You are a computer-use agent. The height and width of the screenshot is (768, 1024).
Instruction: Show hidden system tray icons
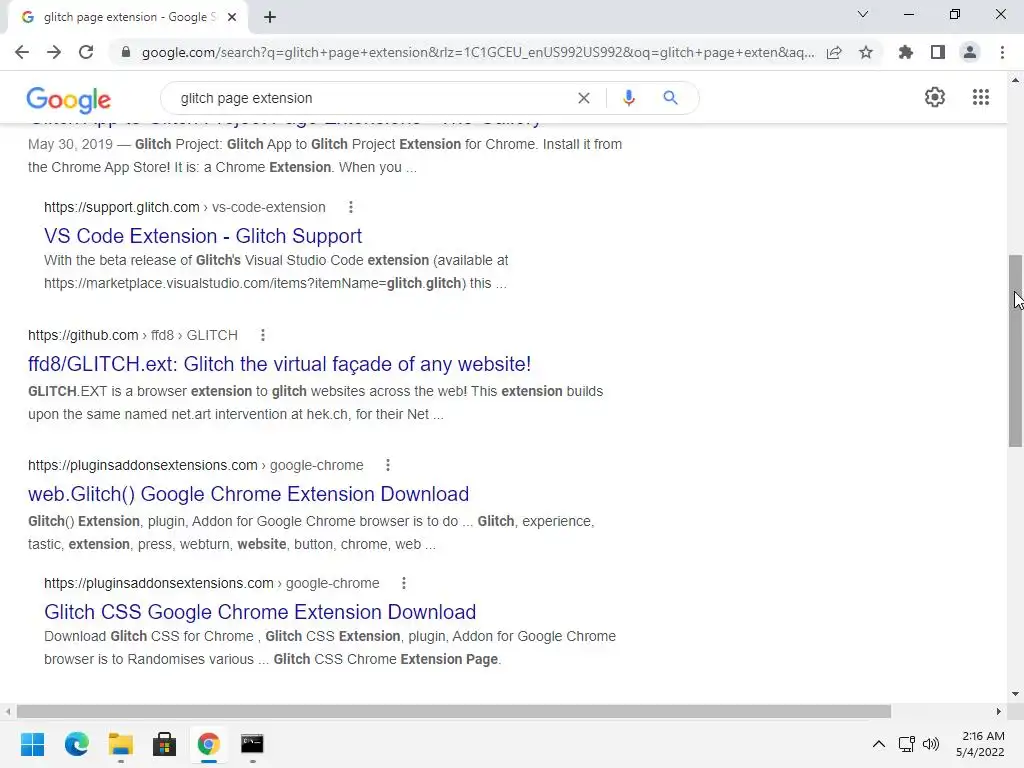pyautogui.click(x=879, y=744)
